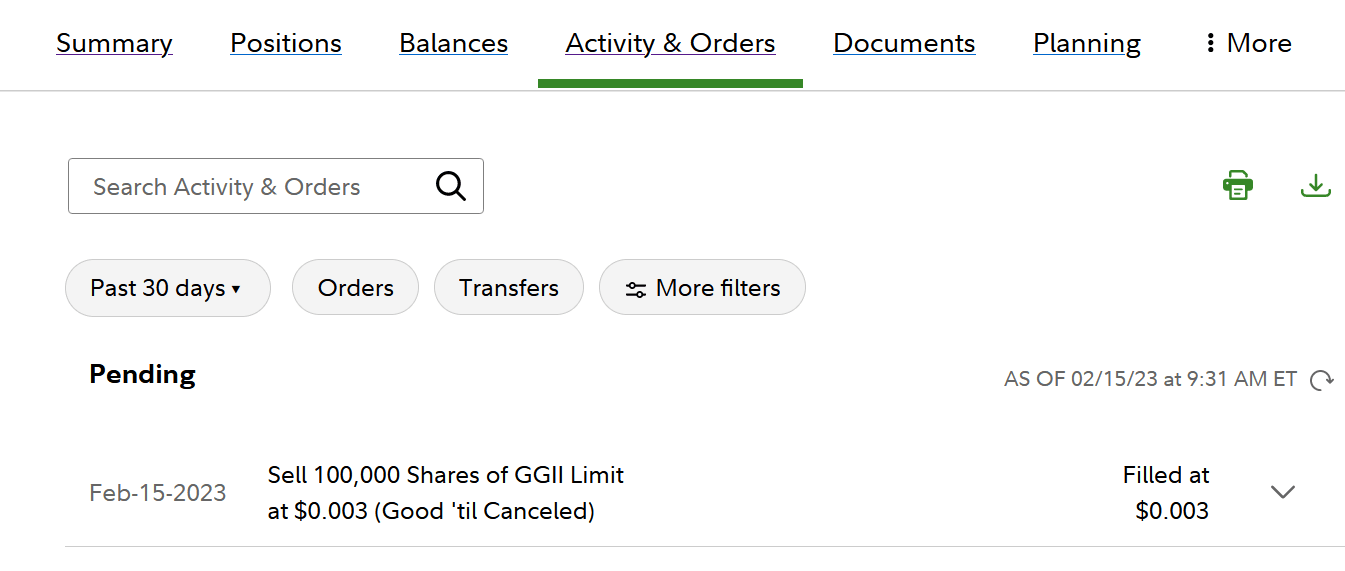The image size is (1345, 571).
Task: Focus the Search Activity & Orders field
Action: (250, 186)
